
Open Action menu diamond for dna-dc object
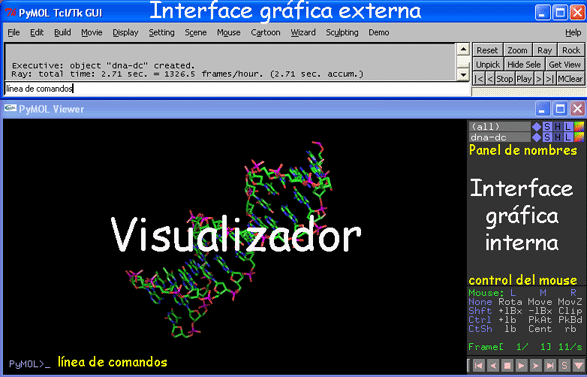[x=536, y=137]
